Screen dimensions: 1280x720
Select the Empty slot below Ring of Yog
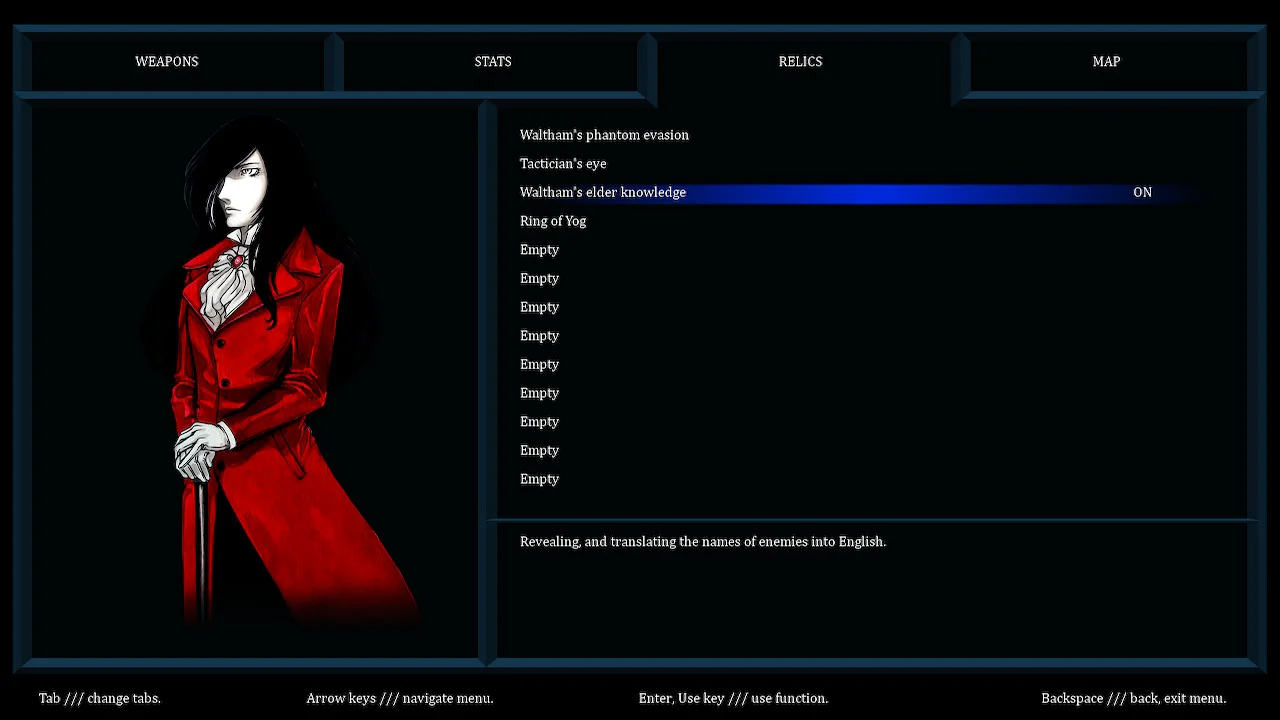[539, 249]
